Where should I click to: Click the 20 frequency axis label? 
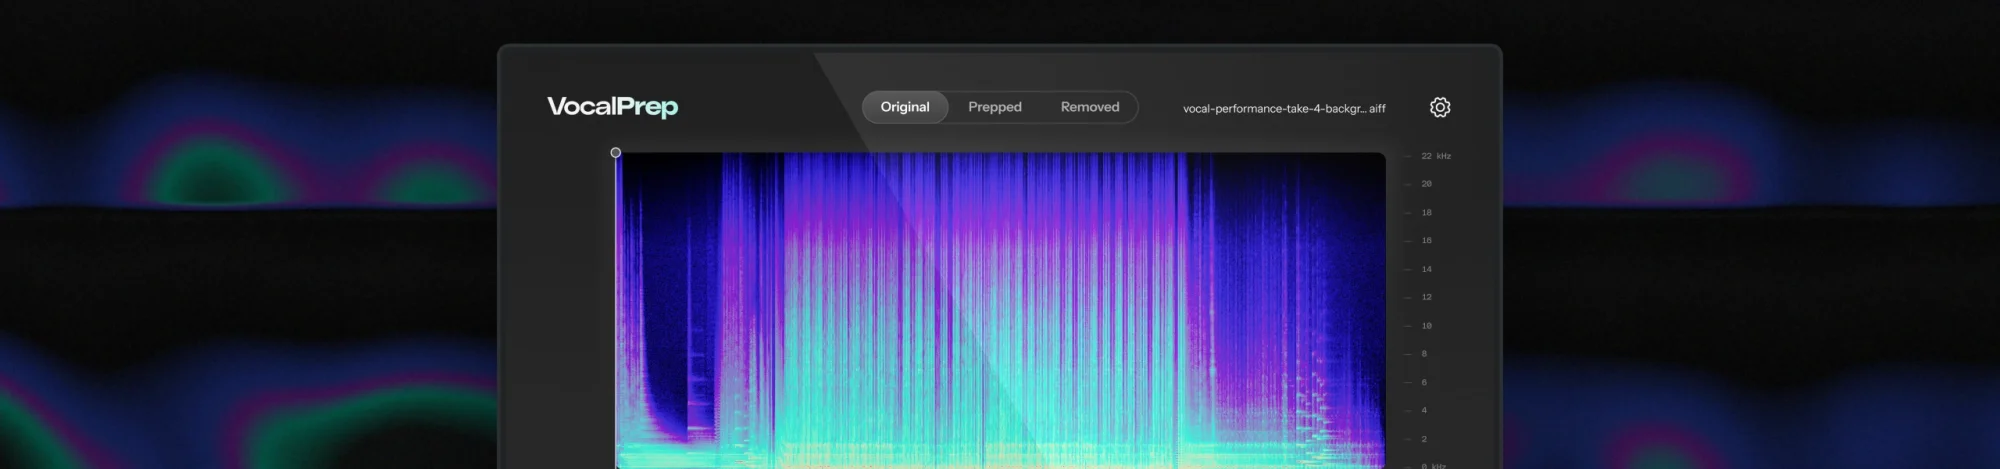click(1426, 184)
